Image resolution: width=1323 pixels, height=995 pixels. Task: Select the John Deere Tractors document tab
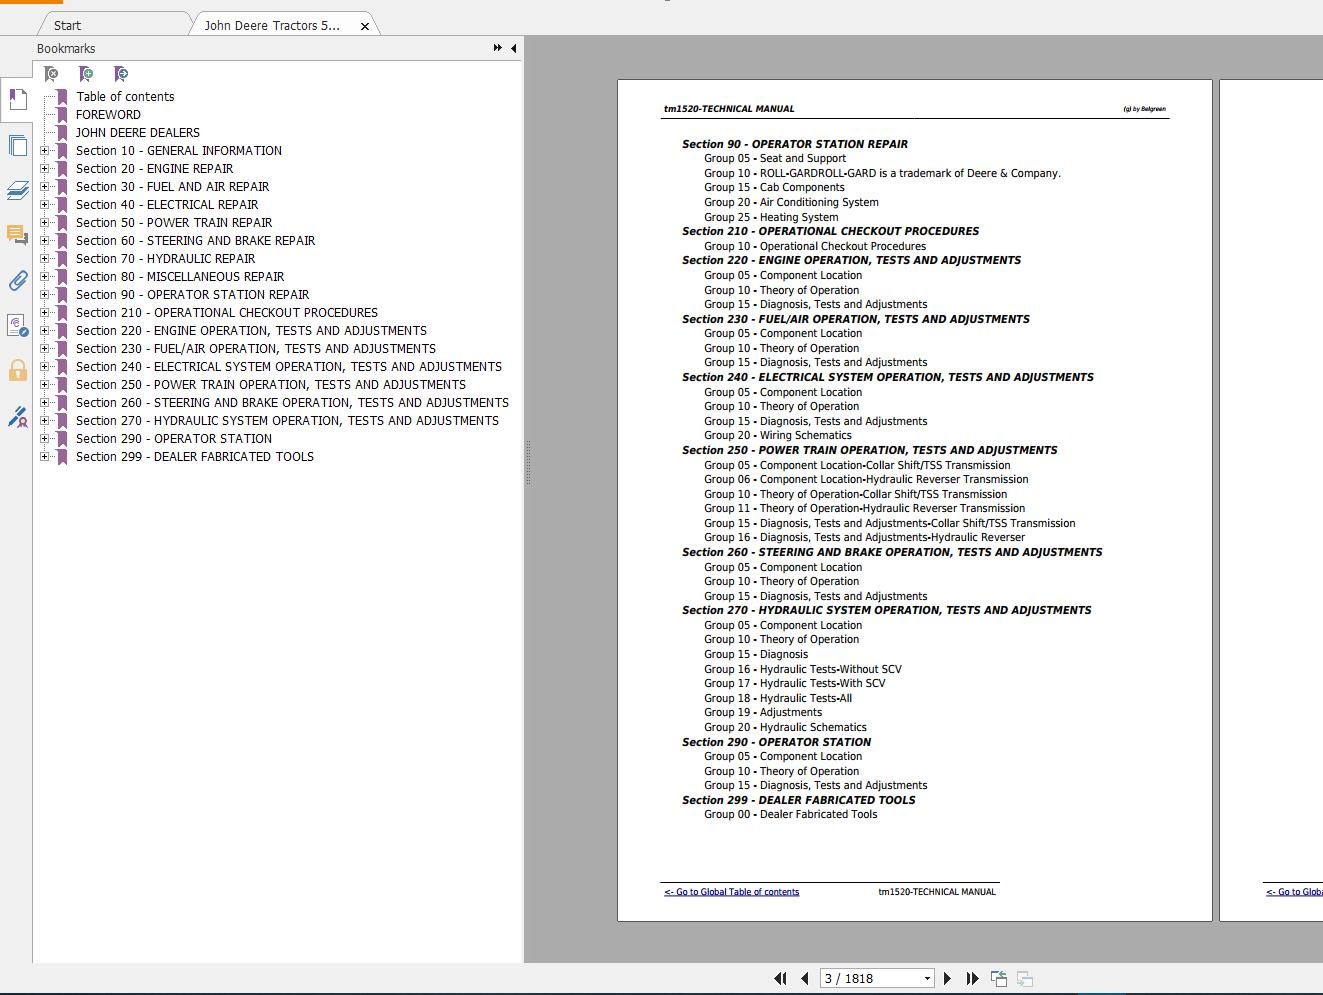[x=272, y=25]
